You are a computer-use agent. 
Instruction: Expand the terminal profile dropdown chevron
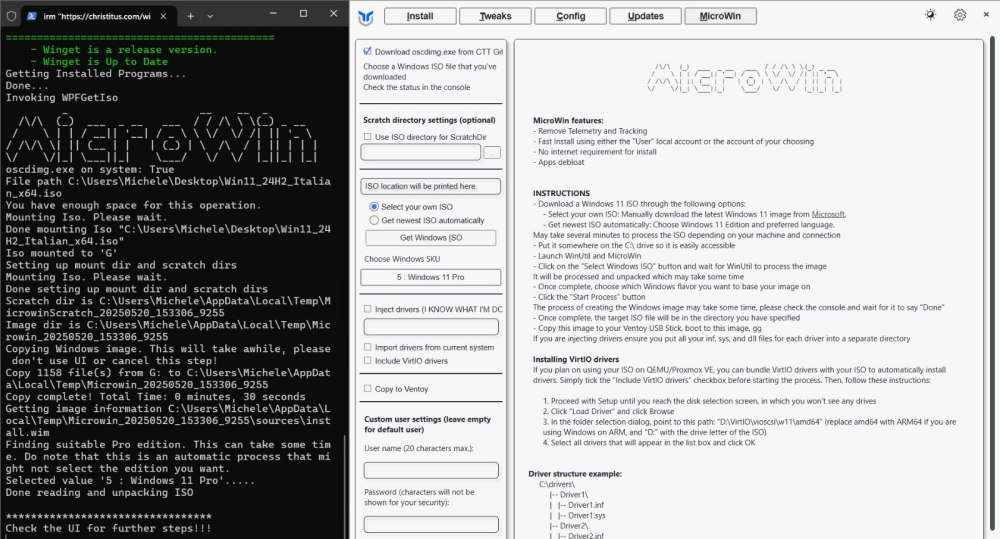tap(210, 16)
